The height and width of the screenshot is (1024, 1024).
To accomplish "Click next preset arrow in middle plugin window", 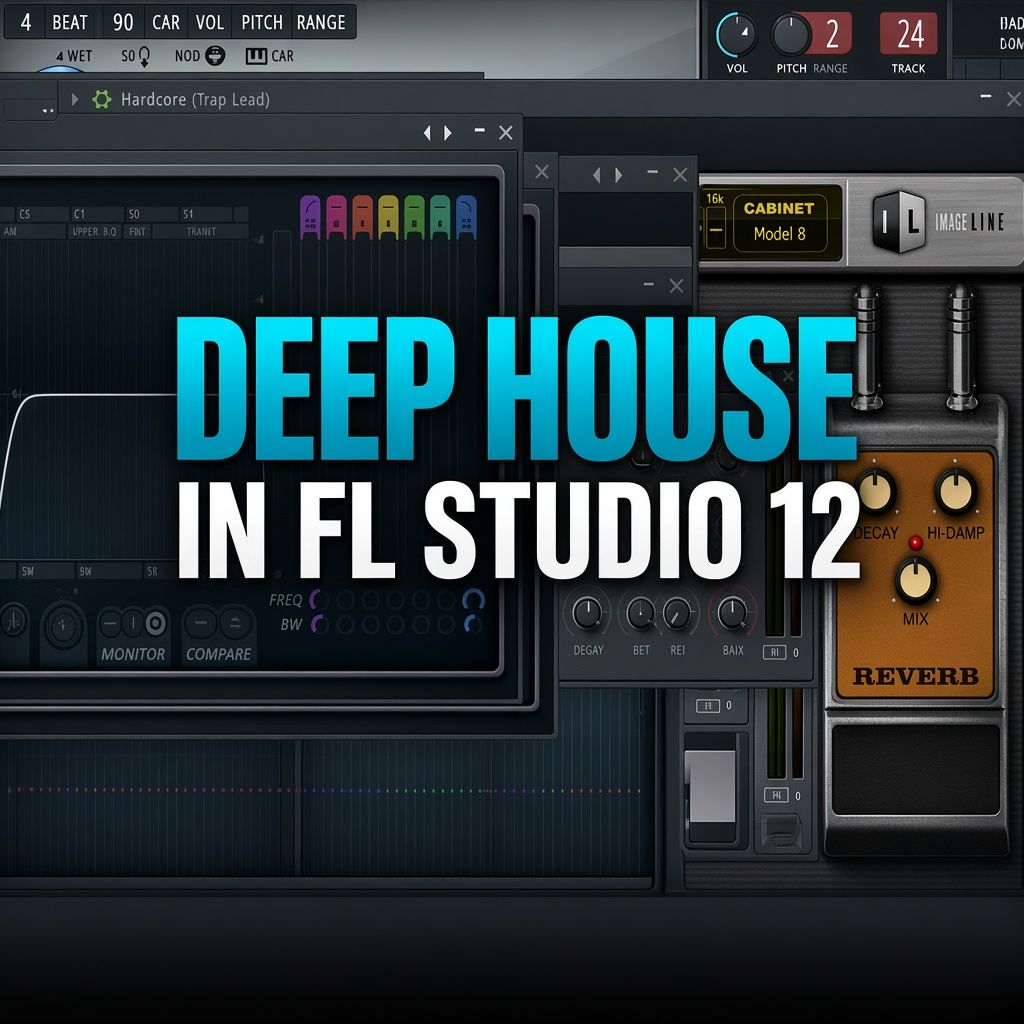I will 618,175.
